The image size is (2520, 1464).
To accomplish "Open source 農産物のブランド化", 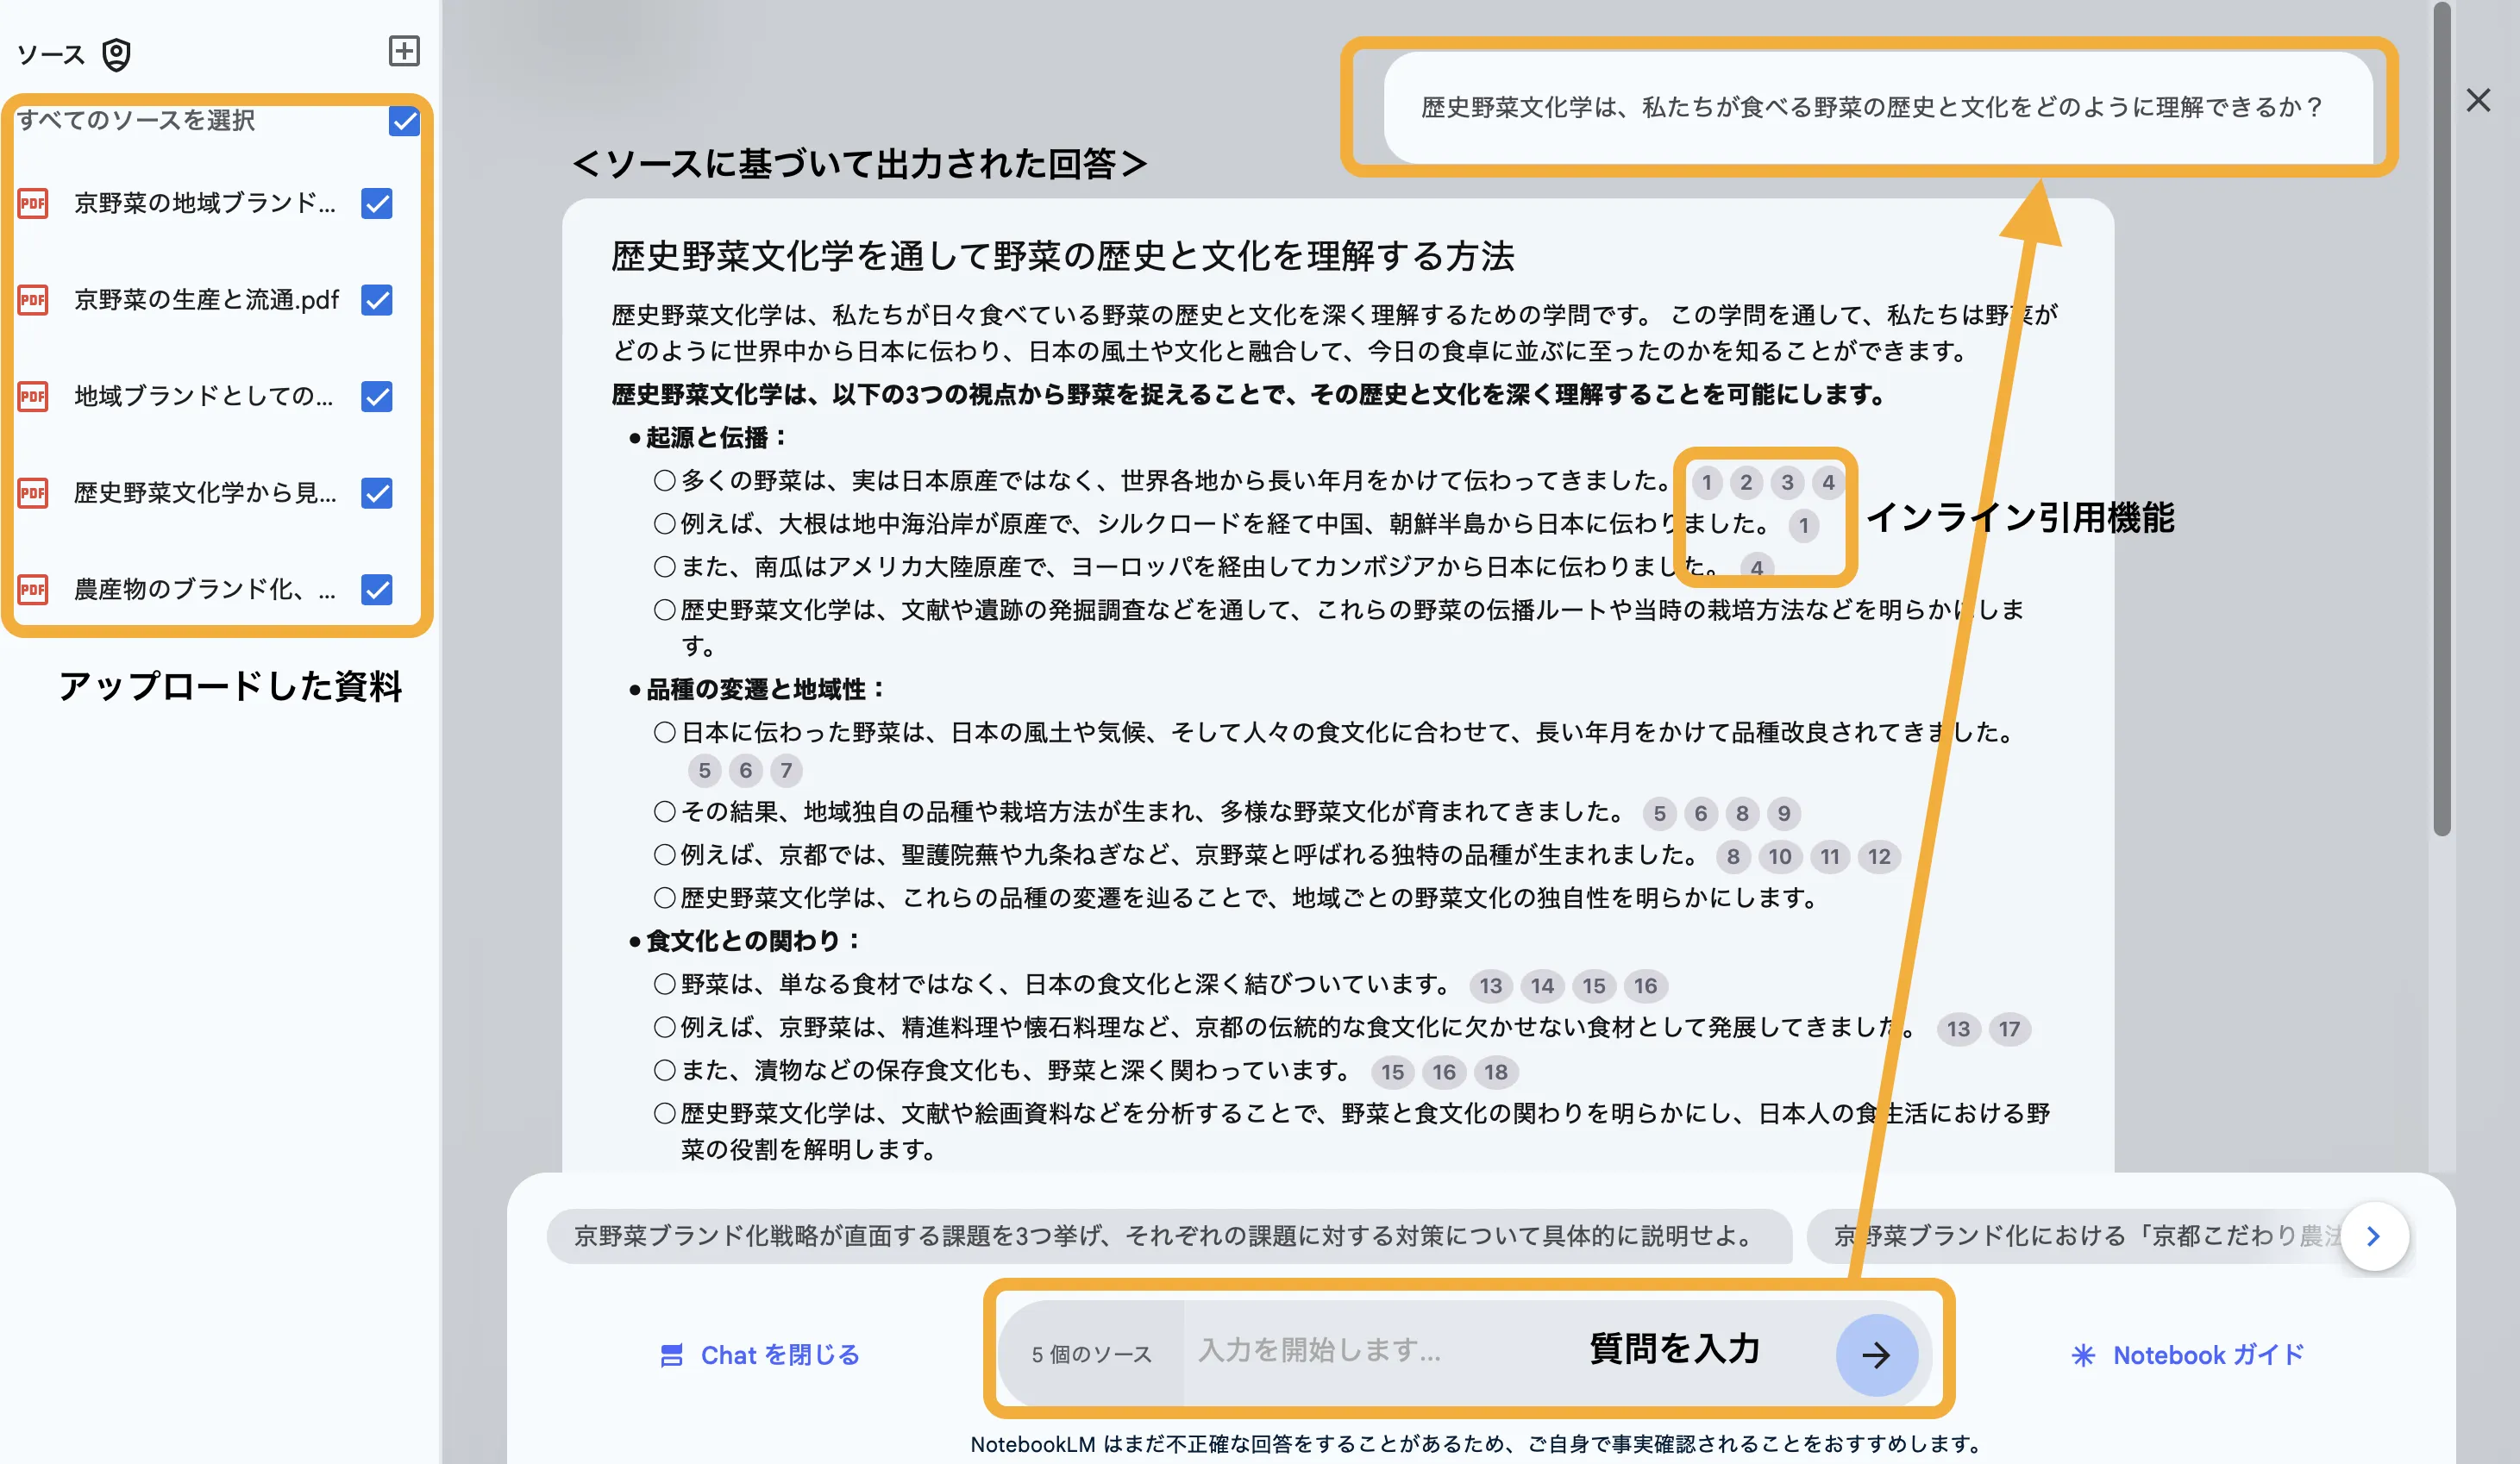I will pyautogui.click(x=205, y=590).
